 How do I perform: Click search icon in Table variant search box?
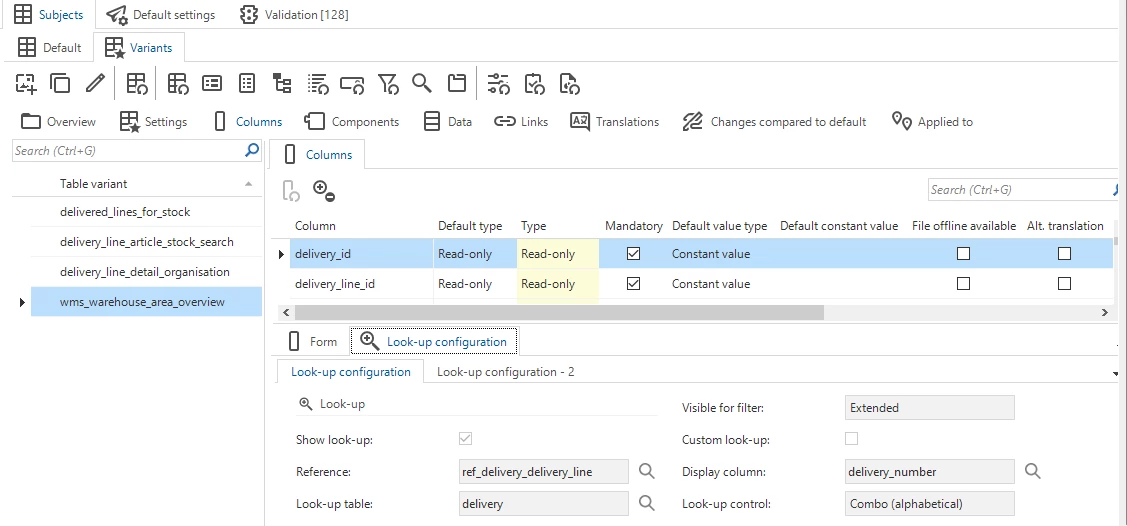point(252,150)
